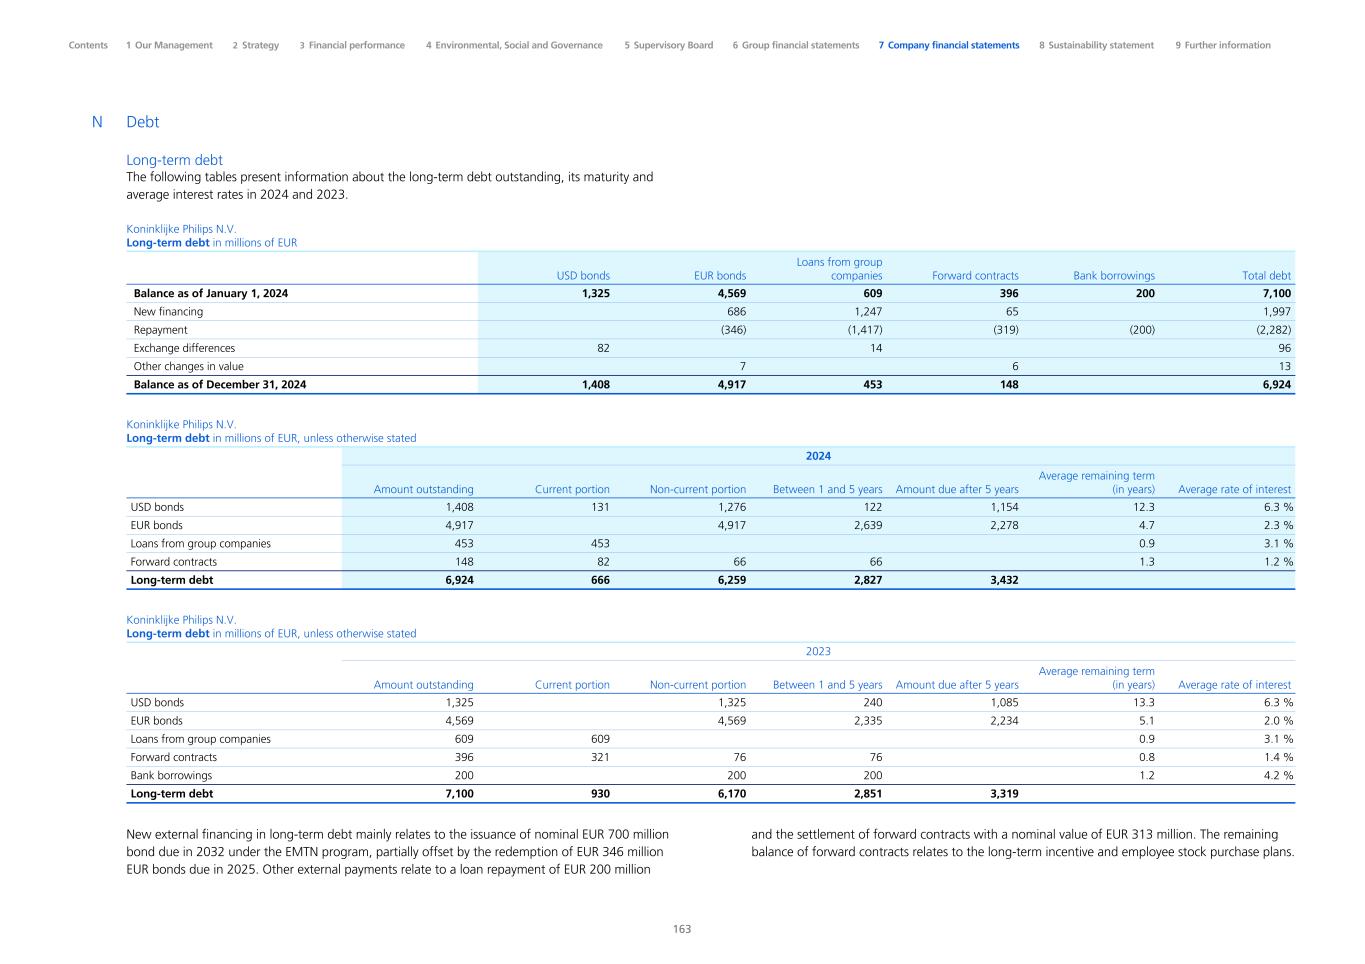Click the 'Repayment' row label
The image size is (1365, 964).
click(x=160, y=330)
